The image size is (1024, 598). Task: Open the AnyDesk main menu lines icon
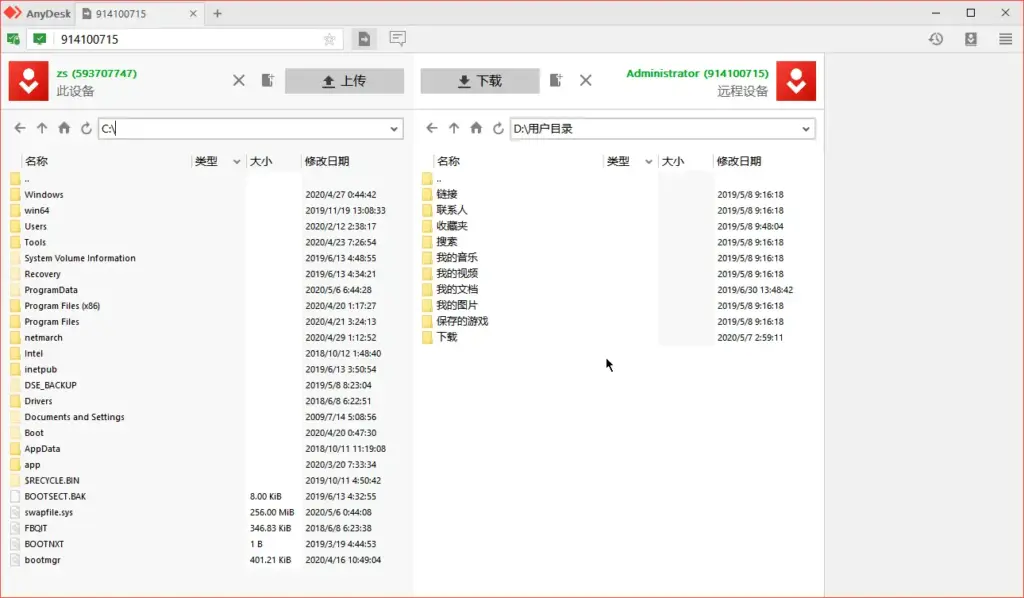tap(1005, 38)
